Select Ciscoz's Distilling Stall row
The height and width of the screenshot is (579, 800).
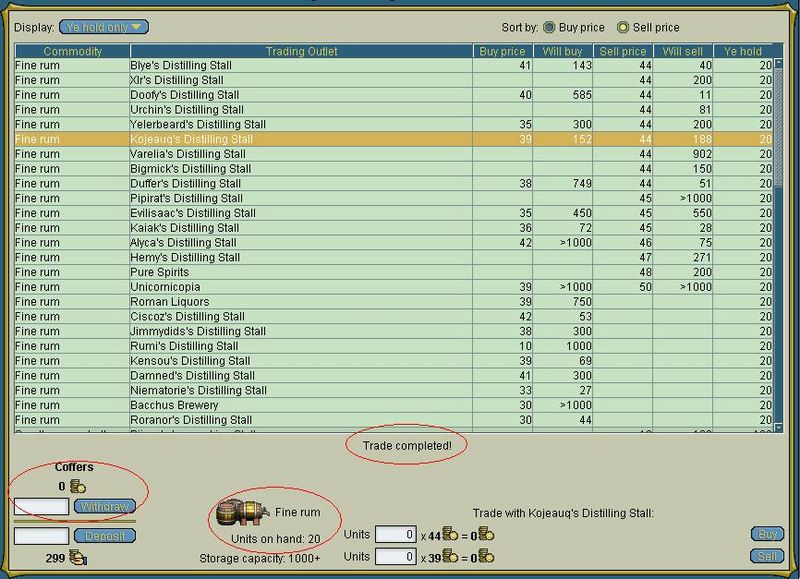(394, 317)
